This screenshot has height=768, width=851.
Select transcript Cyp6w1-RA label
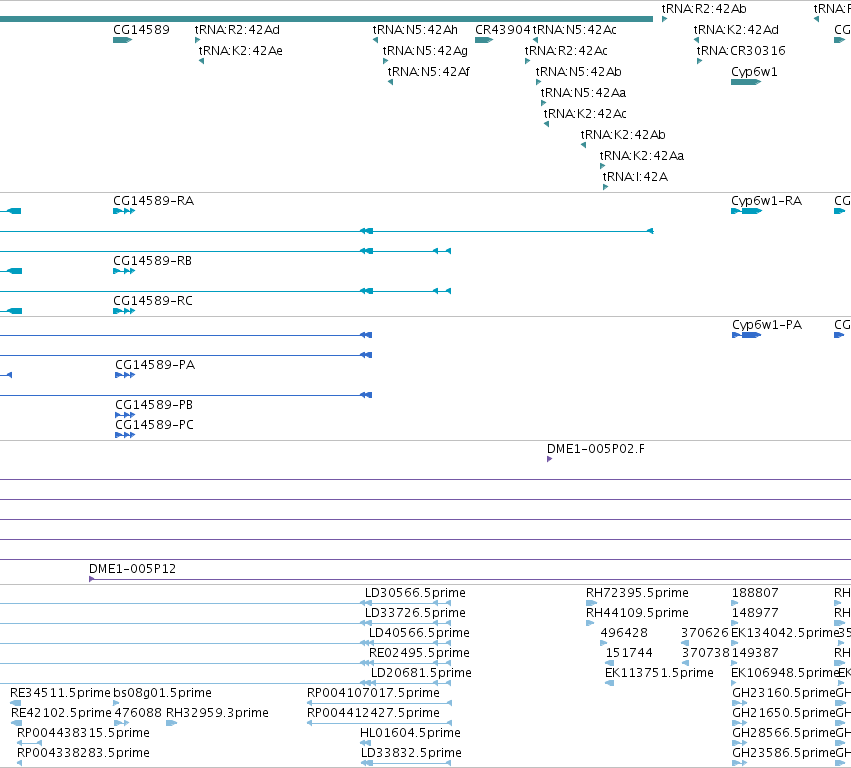click(x=766, y=201)
